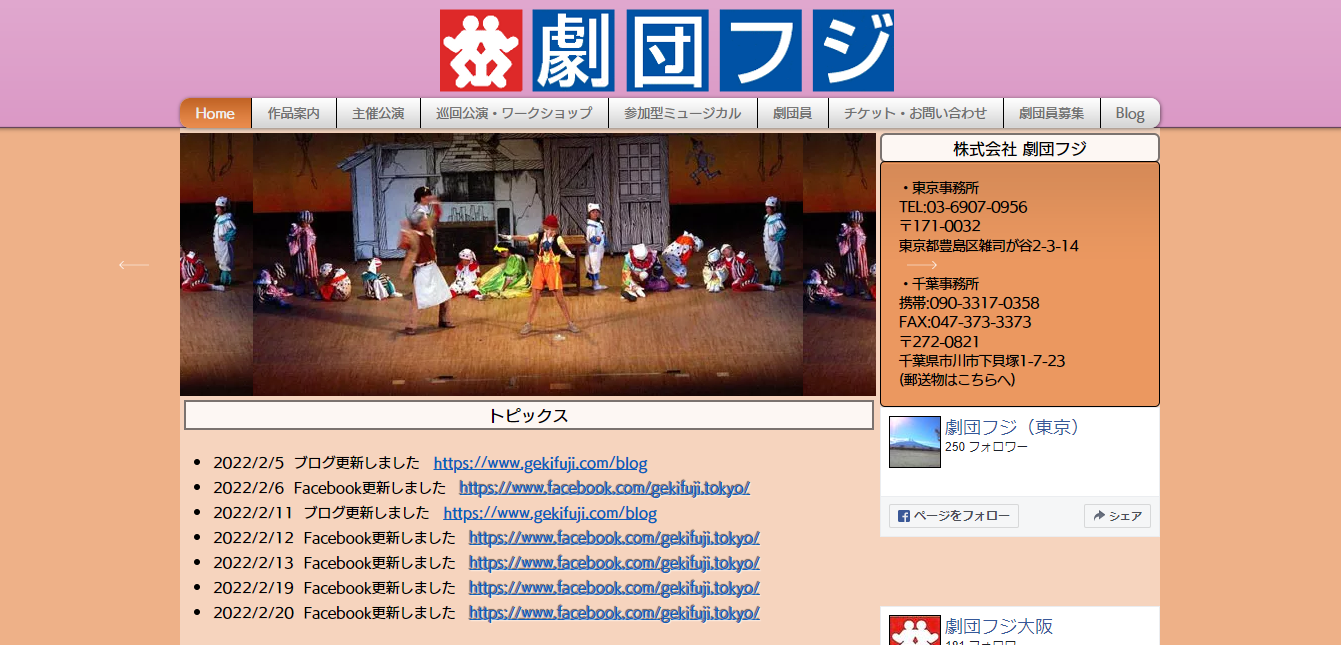Viewport: 1341px width, 645px height.
Task: Navigate to the 劇団員 page
Action: pyautogui.click(x=792, y=113)
